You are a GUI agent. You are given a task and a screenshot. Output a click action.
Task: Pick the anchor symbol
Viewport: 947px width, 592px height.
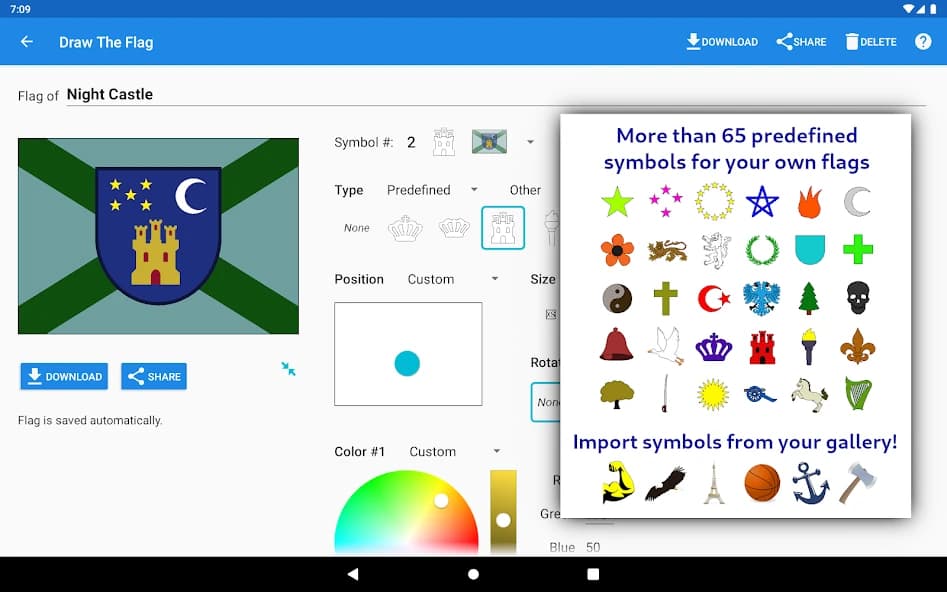[x=809, y=482]
